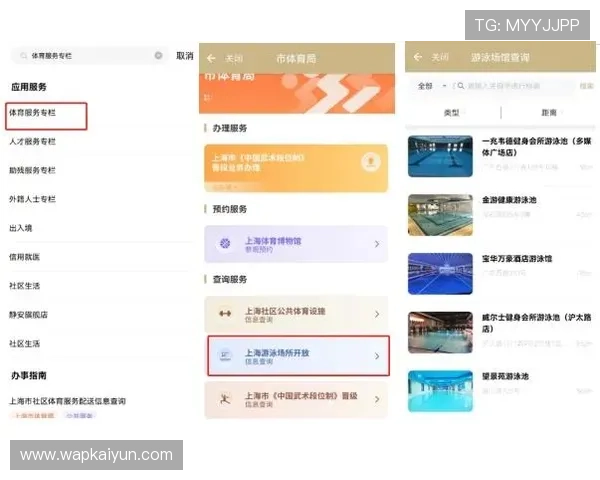Open the 威尔士健身会所游泳池 thumbnail

point(440,332)
